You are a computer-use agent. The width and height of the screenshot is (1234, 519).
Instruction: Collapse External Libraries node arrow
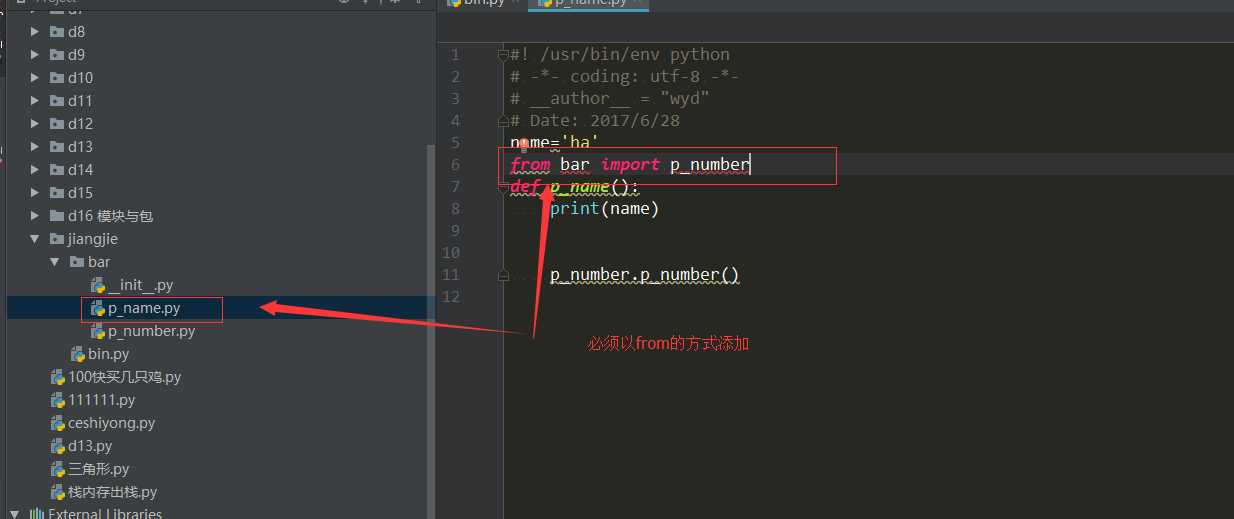(14, 515)
